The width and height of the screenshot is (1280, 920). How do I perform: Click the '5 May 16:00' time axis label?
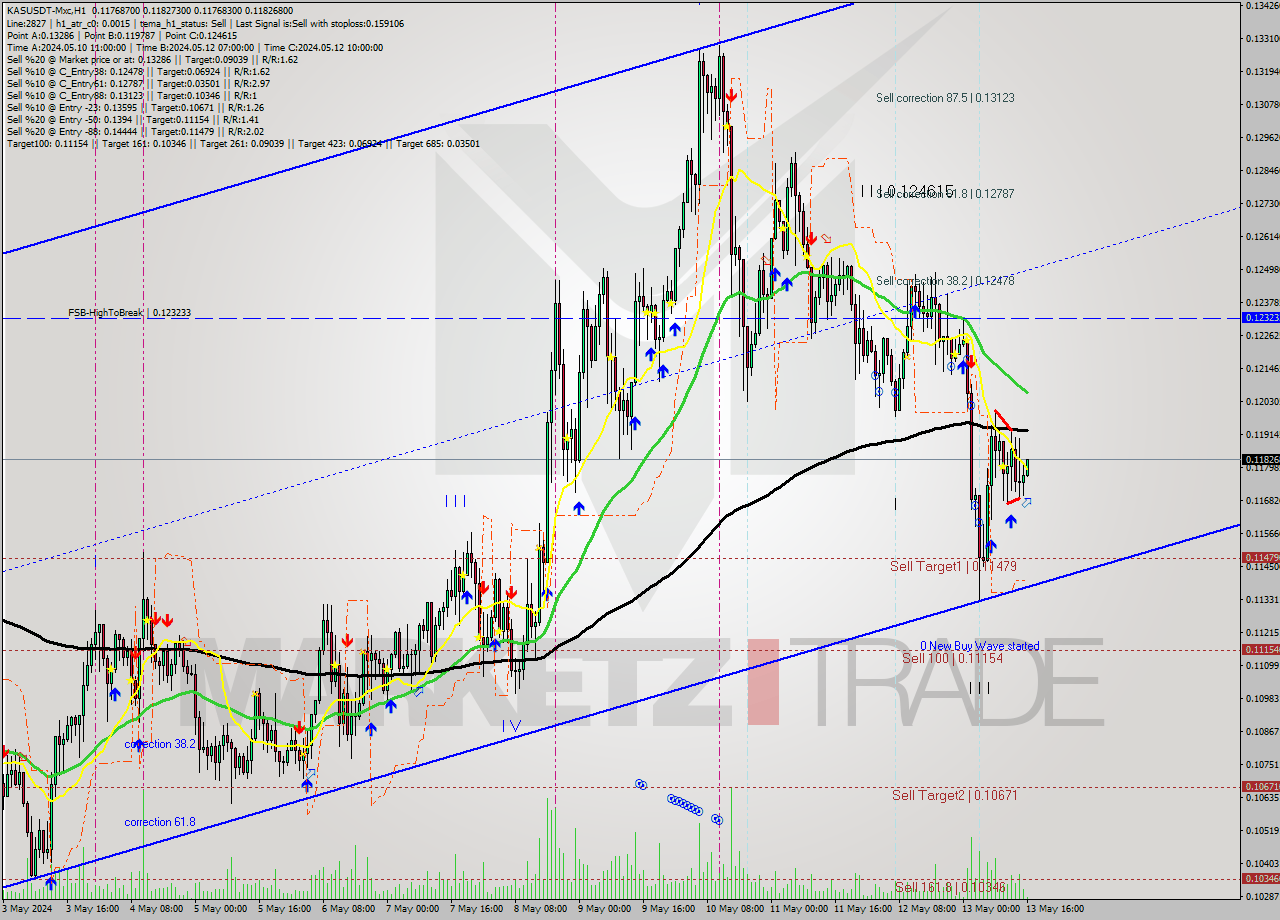286,909
